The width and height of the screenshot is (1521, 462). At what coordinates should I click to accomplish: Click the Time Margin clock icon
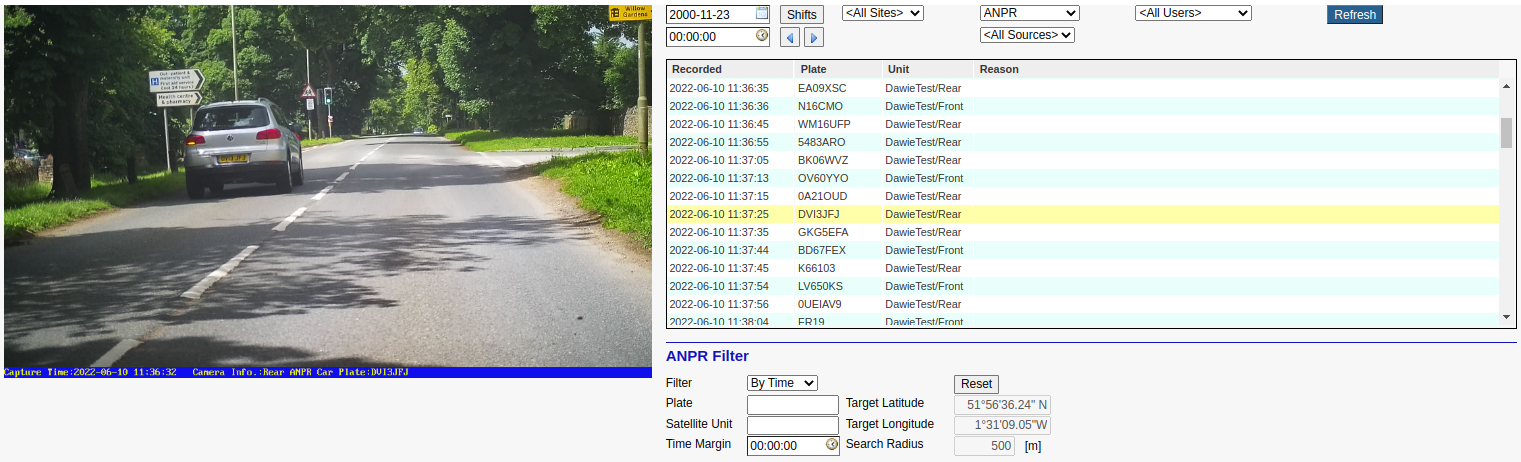tap(831, 446)
